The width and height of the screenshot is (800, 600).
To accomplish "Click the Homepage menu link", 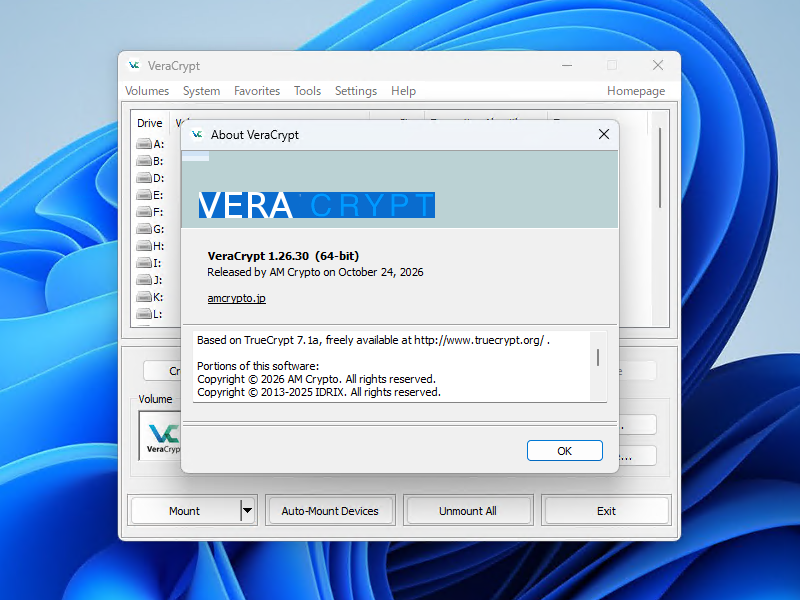I will coord(636,91).
